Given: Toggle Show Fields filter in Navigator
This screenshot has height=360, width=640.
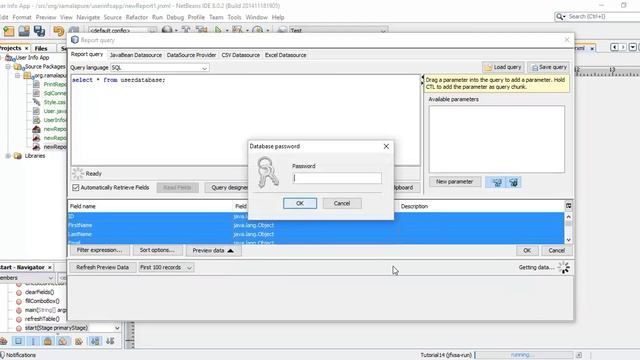Looking at the screenshot, I should pyautogui.click(x=18, y=341).
